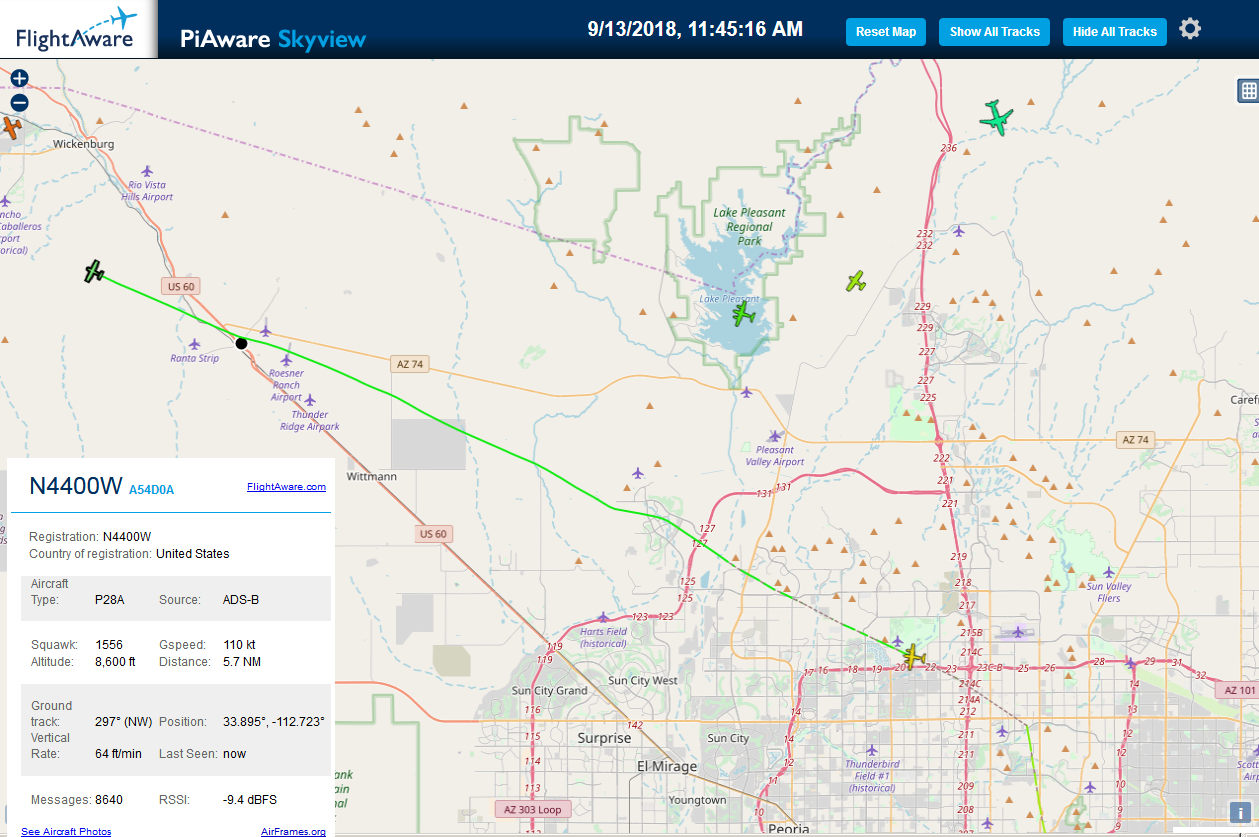The image size is (1259, 837).
Task: Click the Harts Field historical airport marker
Action: (603, 617)
